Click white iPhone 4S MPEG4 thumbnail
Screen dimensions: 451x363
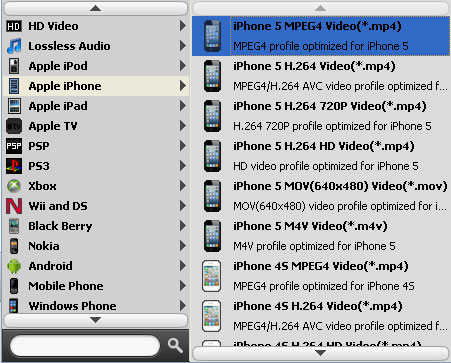[212, 276]
